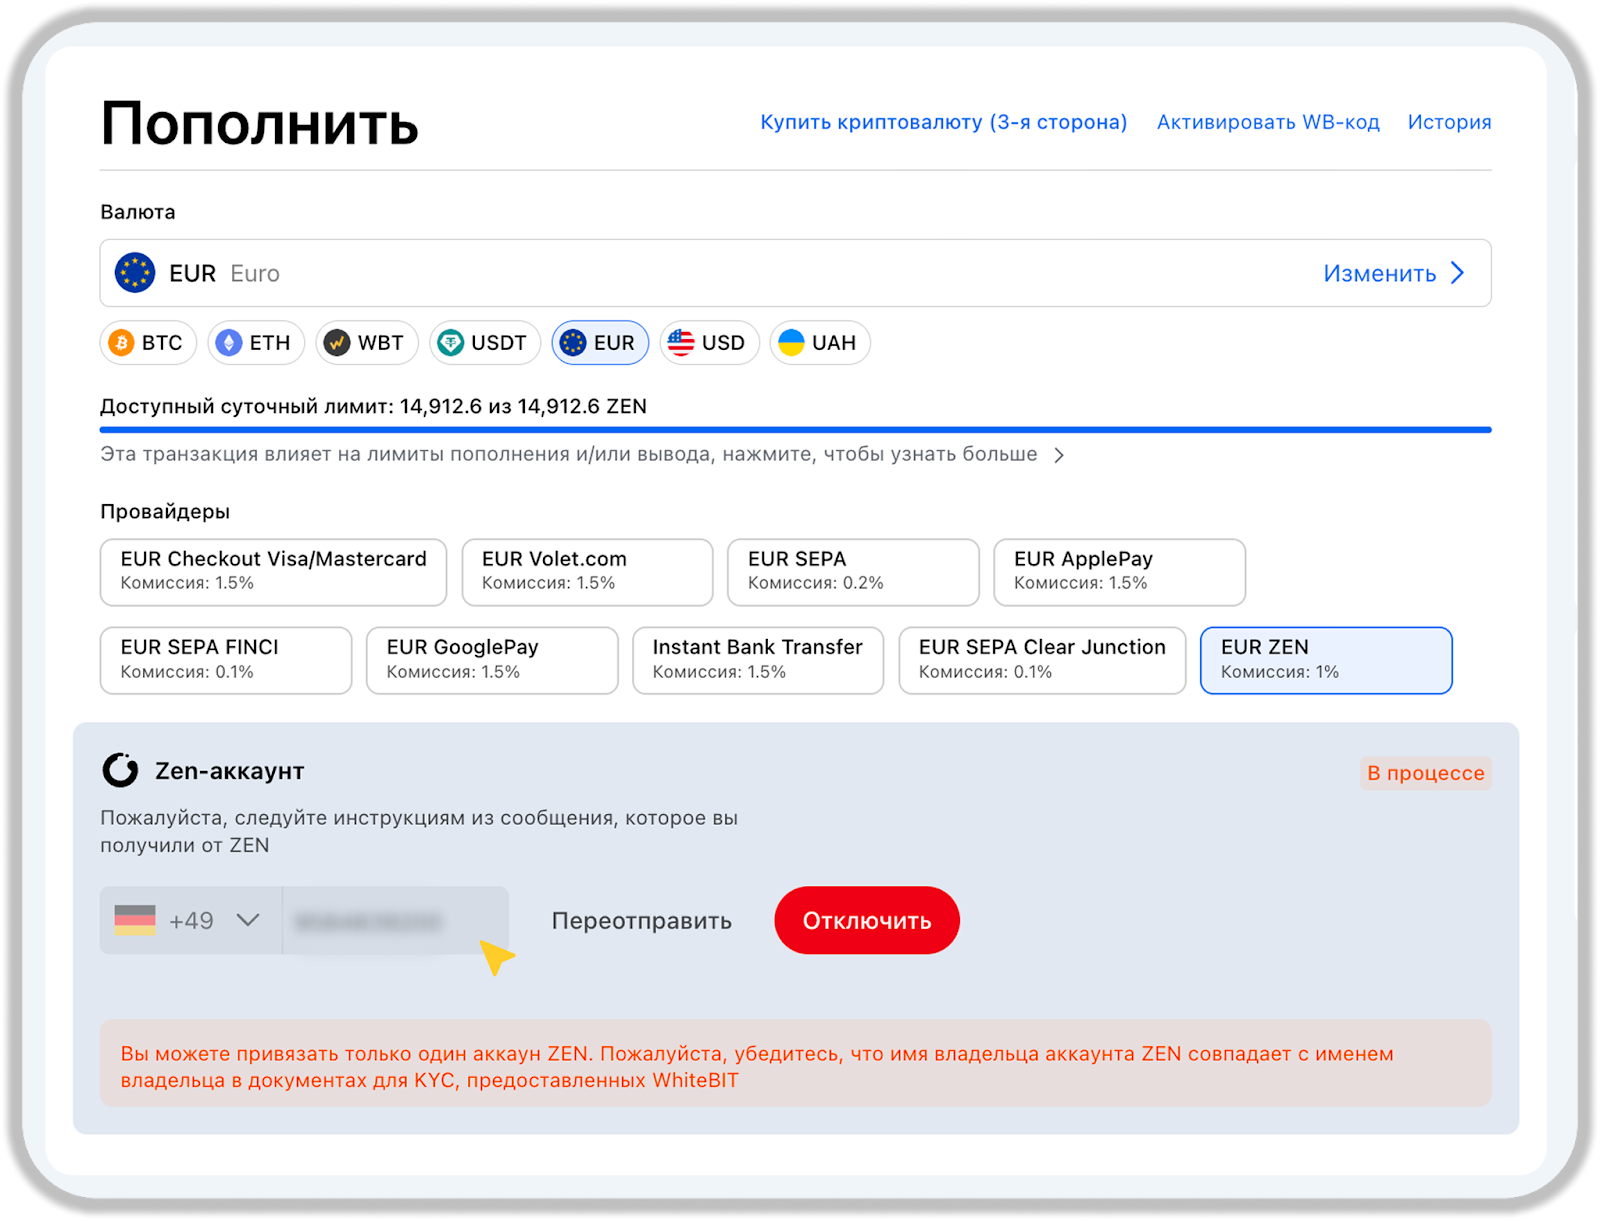Select EUR SEPA provider option

tap(852, 572)
